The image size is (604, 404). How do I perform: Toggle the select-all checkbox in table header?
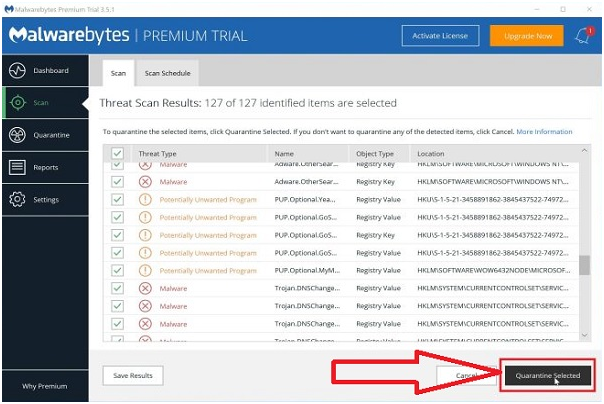click(x=117, y=153)
